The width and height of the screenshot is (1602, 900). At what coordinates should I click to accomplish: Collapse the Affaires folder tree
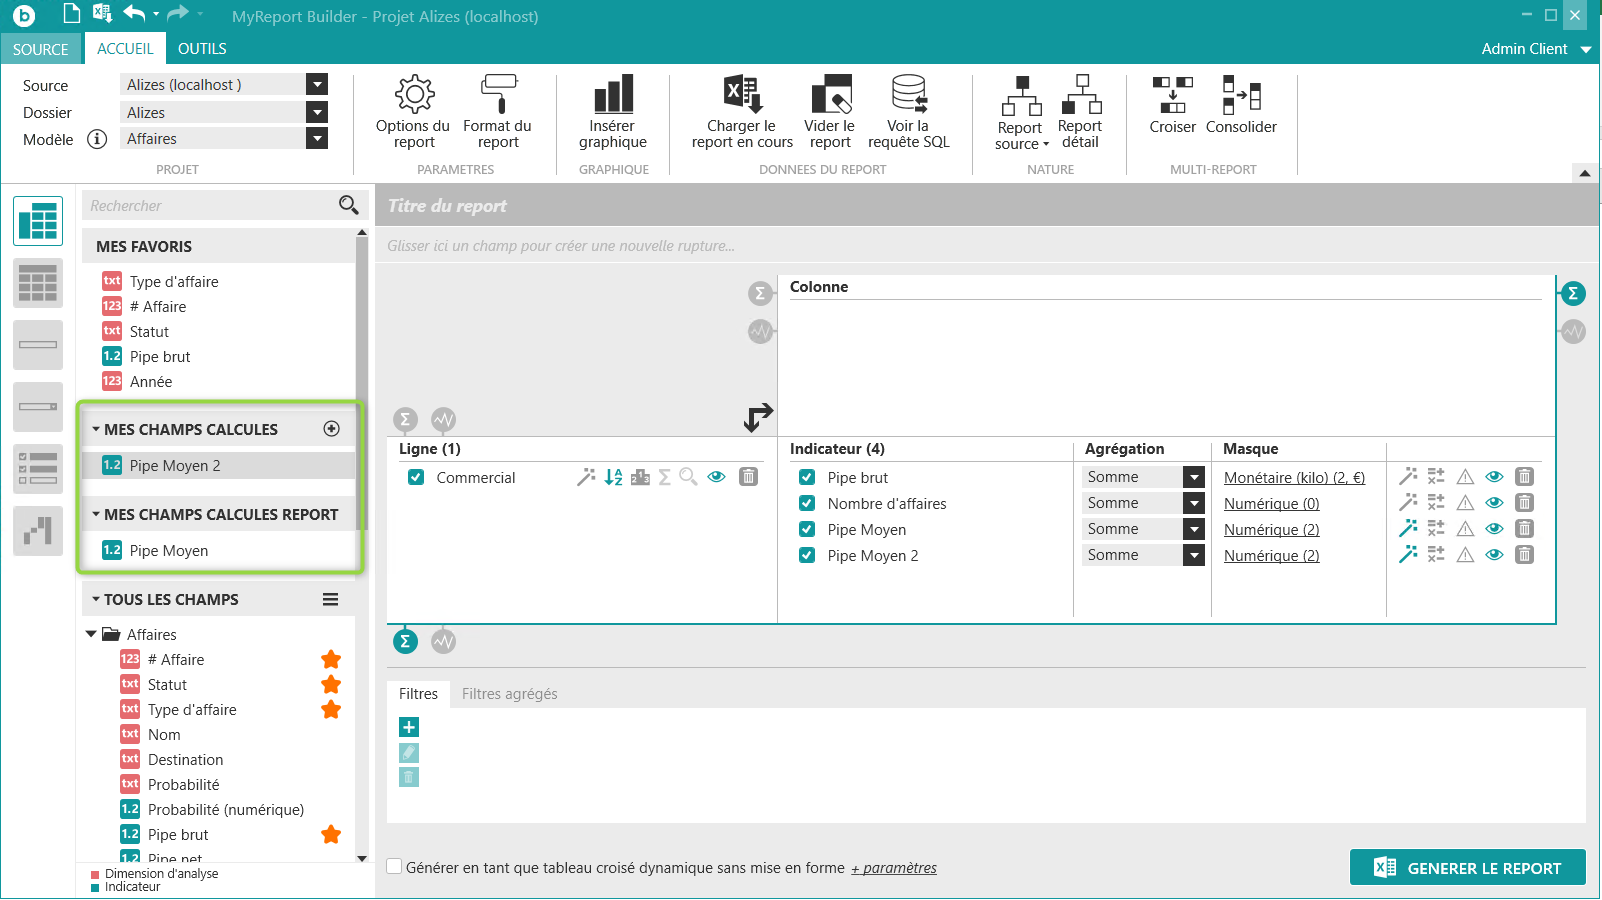point(92,635)
